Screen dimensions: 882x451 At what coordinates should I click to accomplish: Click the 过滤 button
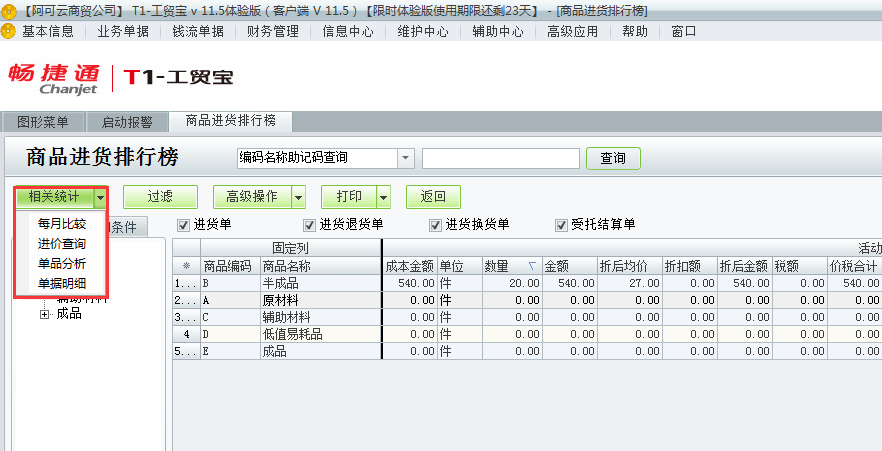160,197
